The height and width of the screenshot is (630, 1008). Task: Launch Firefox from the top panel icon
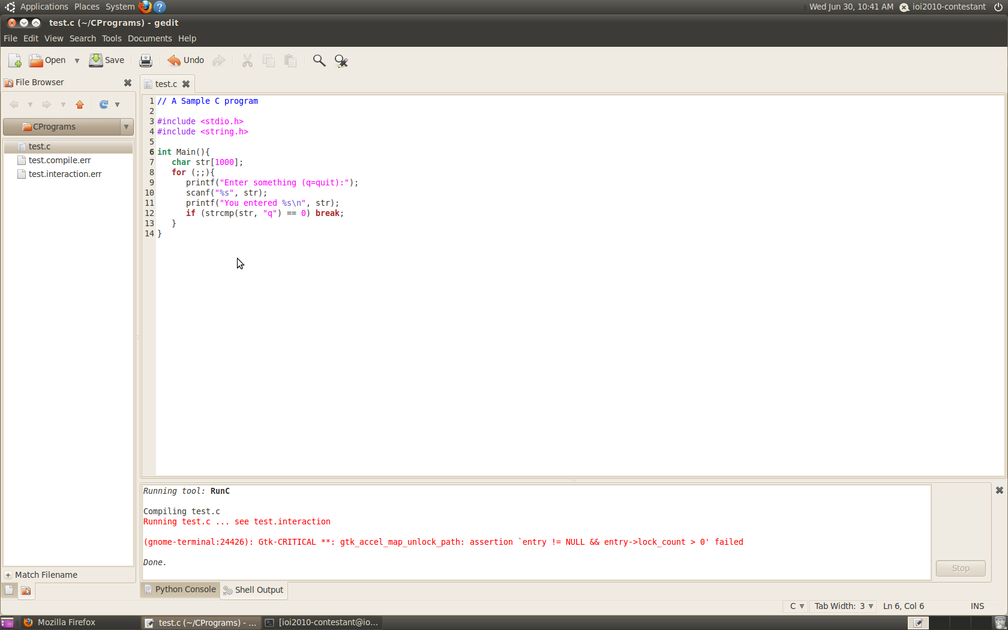pyautogui.click(x=145, y=7)
